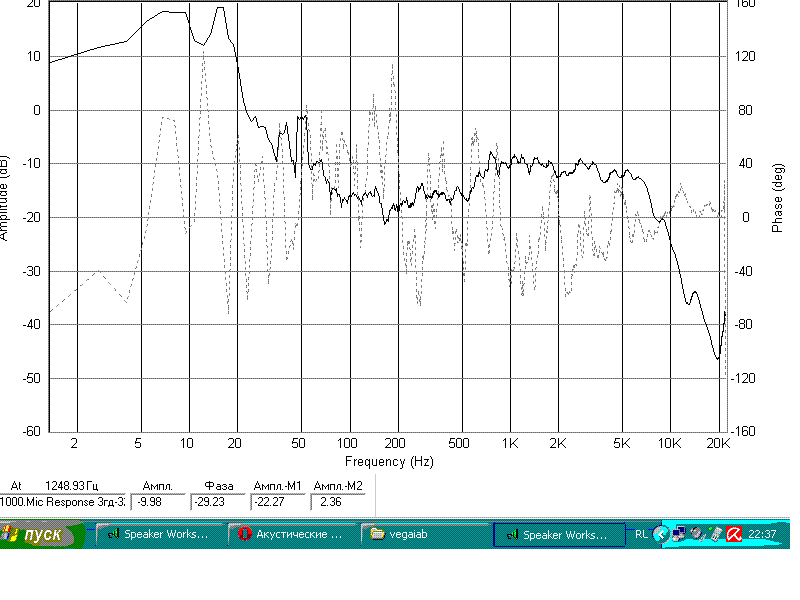The image size is (800, 600).
Task: Click the Mic Response curve name field
Action: pos(62,502)
